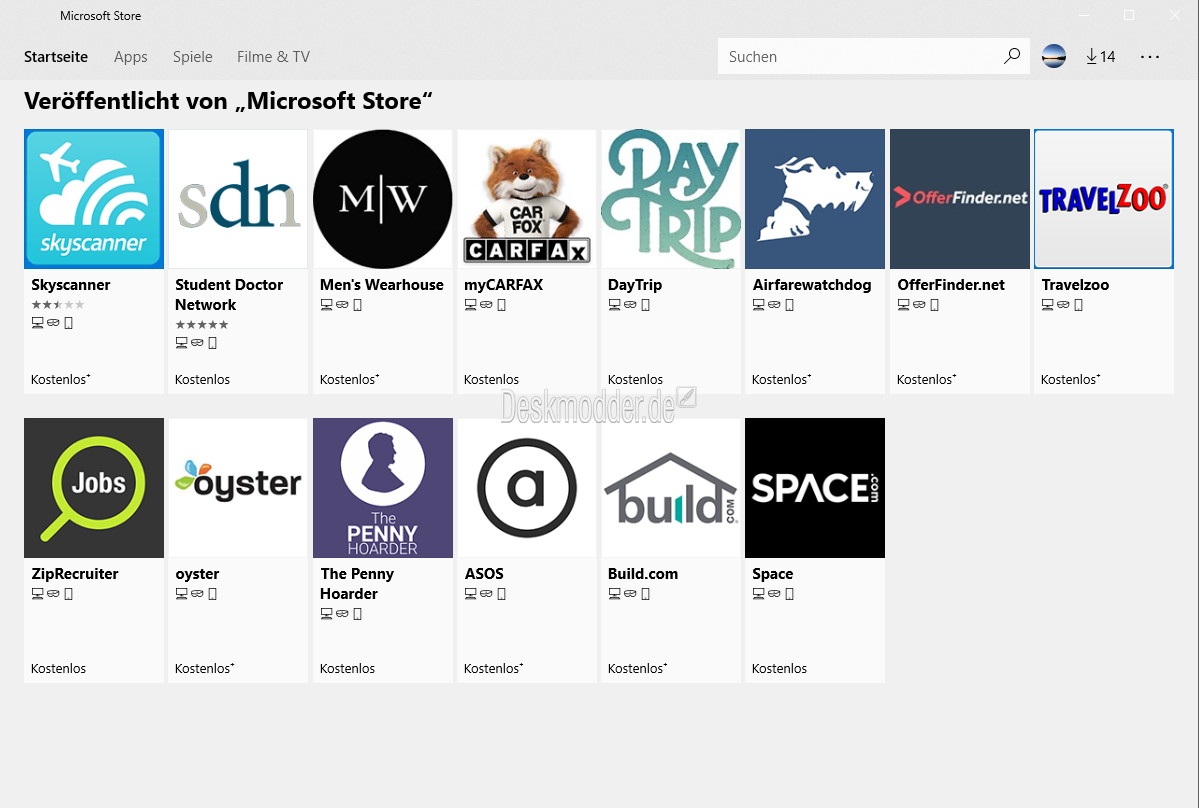This screenshot has width=1199, height=808.
Task: Open the Travelzoo logo tile
Action: click(x=1103, y=199)
